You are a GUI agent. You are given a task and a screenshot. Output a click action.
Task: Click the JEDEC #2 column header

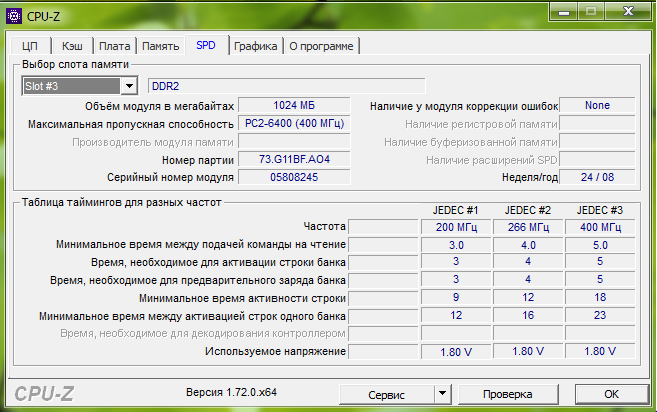pyautogui.click(x=528, y=210)
